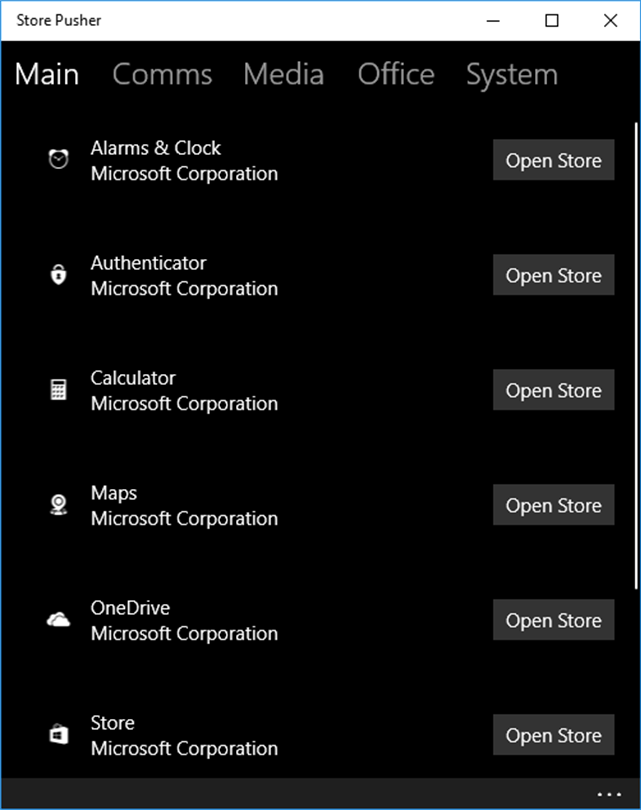Screen dimensions: 641x810
Task: Open Store listing for Maps
Action: click(x=553, y=506)
